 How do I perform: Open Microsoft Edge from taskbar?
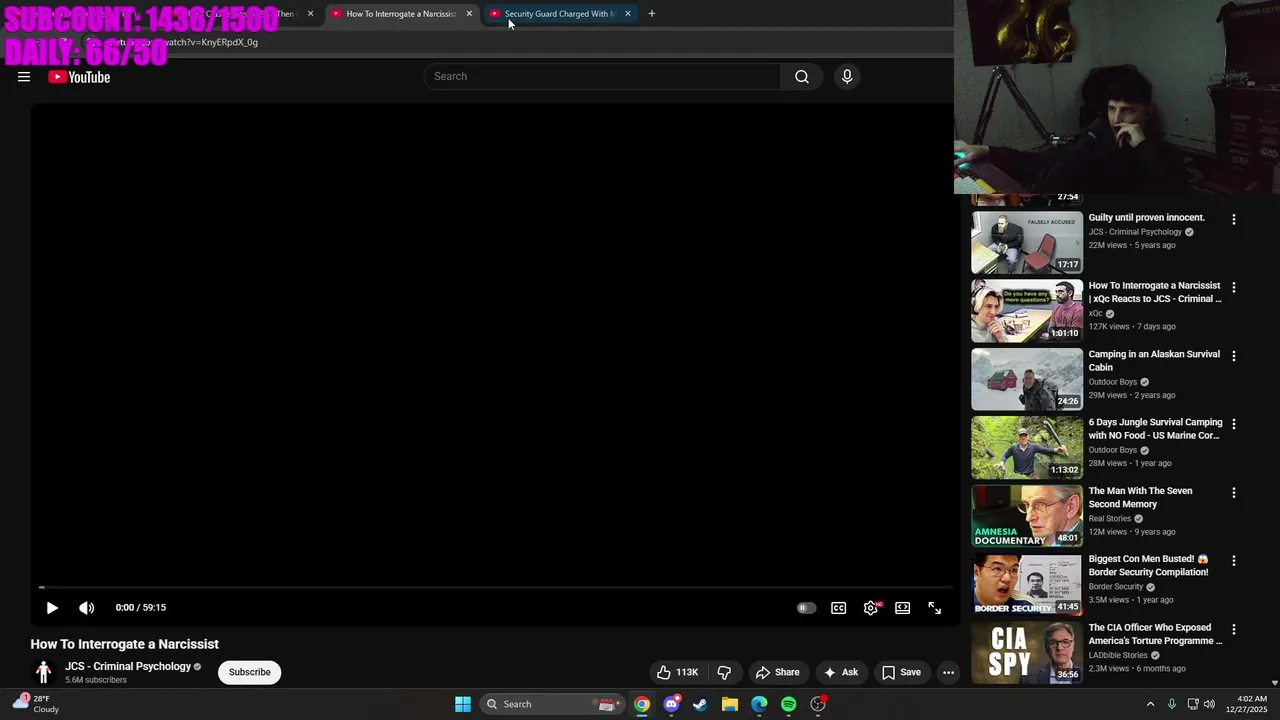(x=759, y=704)
